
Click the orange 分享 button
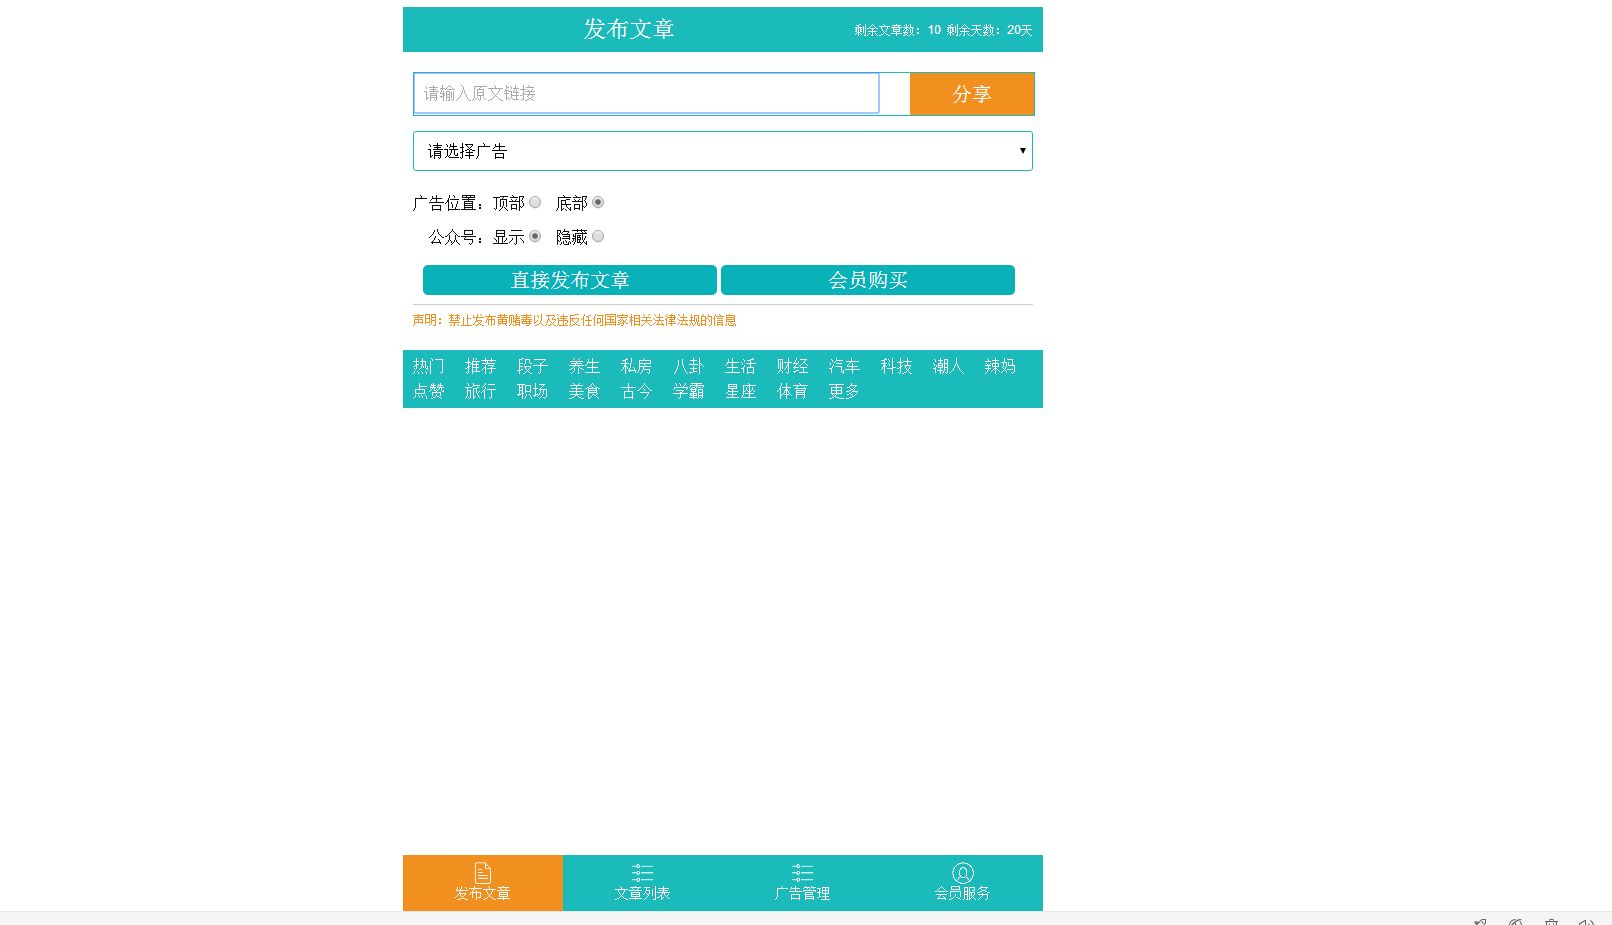click(972, 94)
